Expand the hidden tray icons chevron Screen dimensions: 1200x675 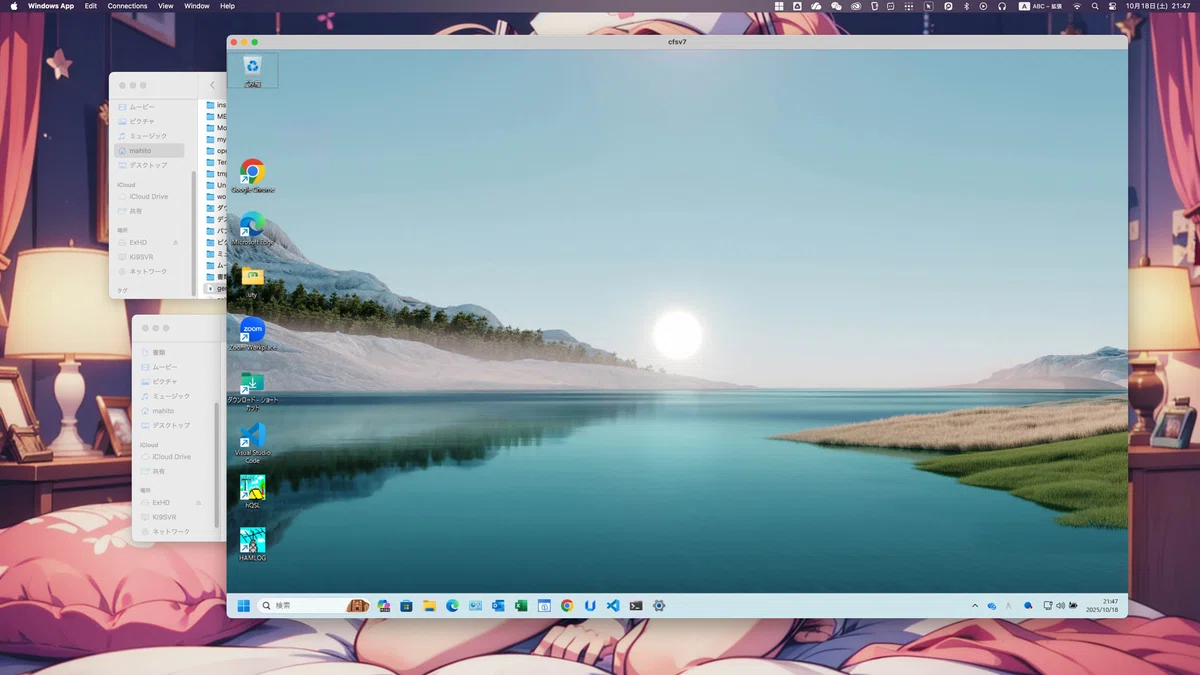coord(975,606)
